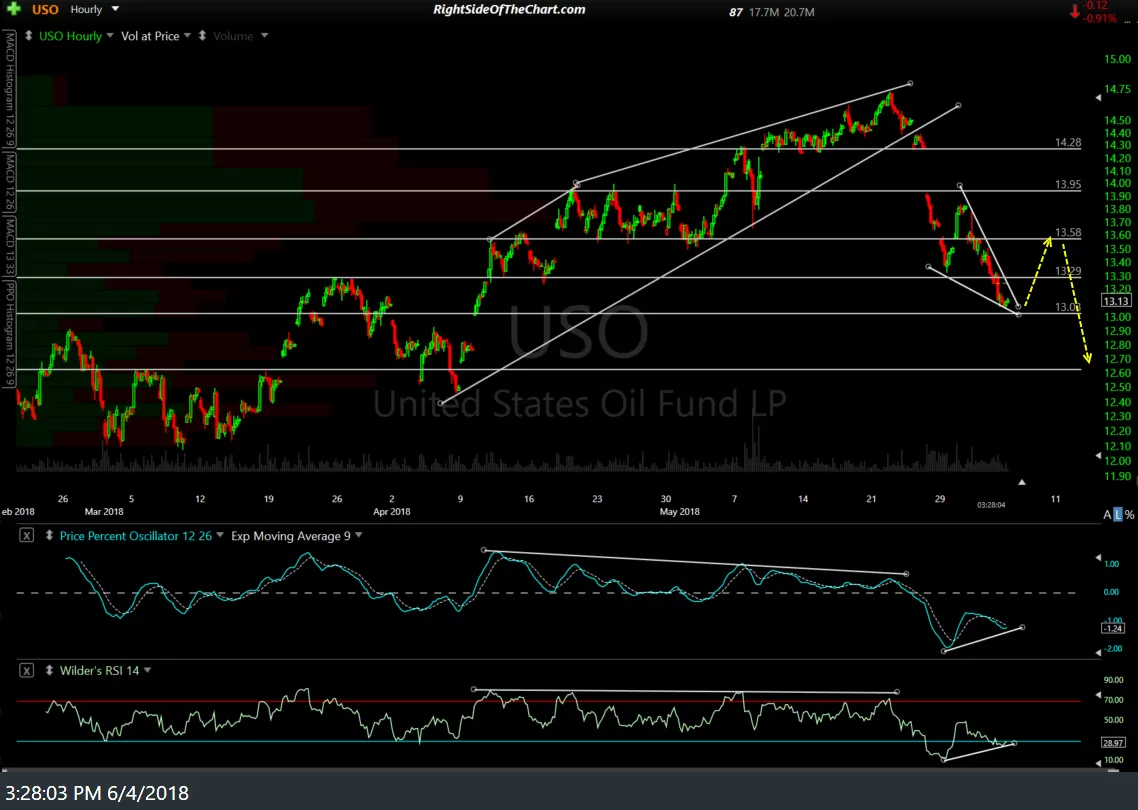Screen dimensions: 1138x810
Task: Click the Price Percent Oscillator 12 26 label
Action: (136, 536)
